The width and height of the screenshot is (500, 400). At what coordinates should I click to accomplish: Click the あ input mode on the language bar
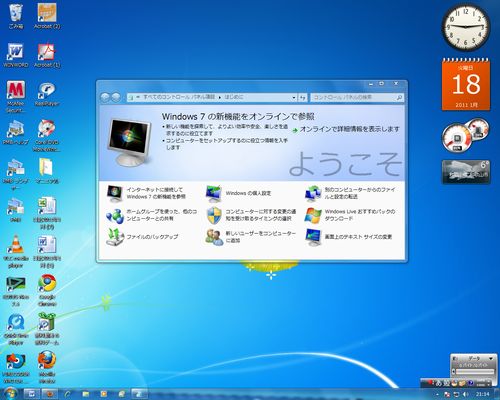tap(438, 383)
